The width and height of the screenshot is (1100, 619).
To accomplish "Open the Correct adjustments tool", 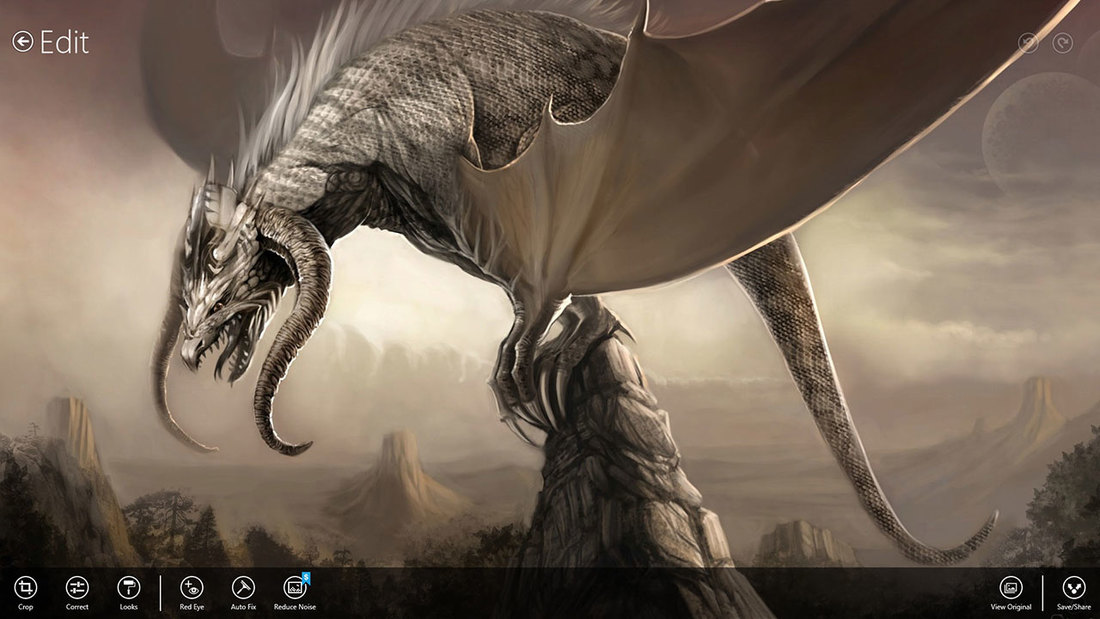I will [x=77, y=593].
